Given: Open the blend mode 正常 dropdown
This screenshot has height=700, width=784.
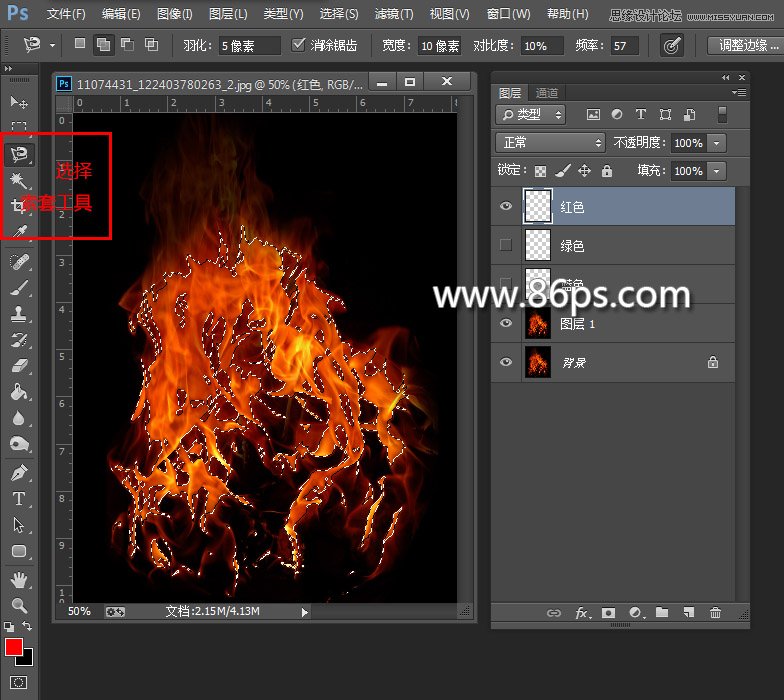Looking at the screenshot, I should (550, 143).
